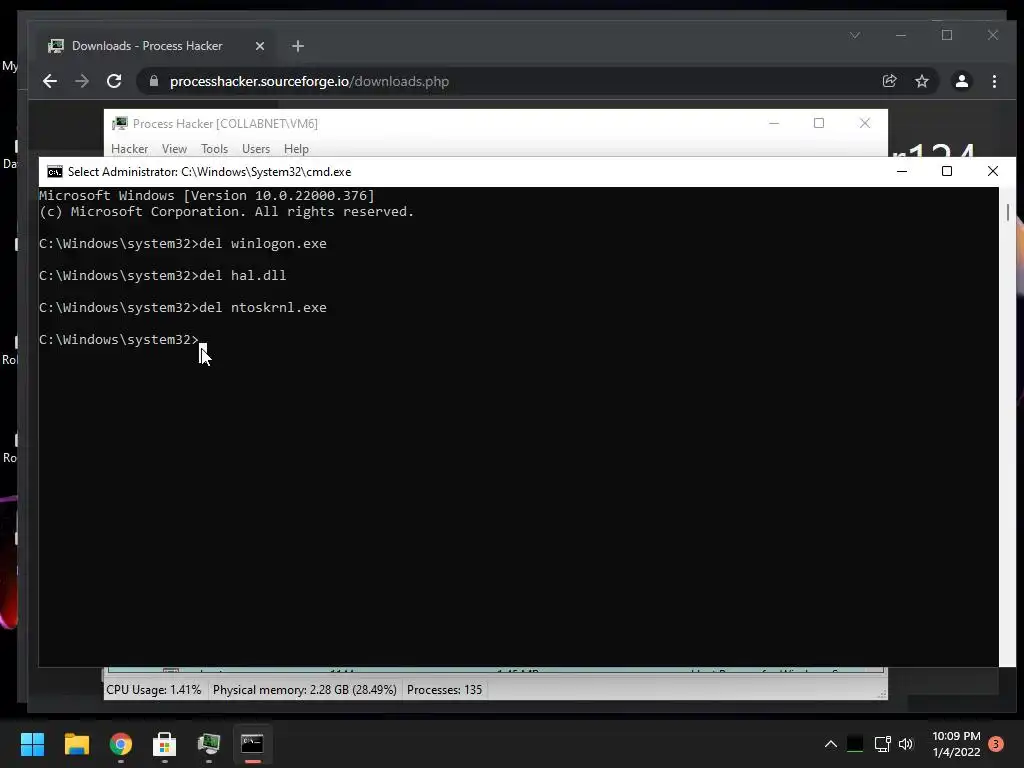The width and height of the screenshot is (1024, 768).
Task: Switch to Command Prompt via taskbar icon
Action: coord(253,744)
